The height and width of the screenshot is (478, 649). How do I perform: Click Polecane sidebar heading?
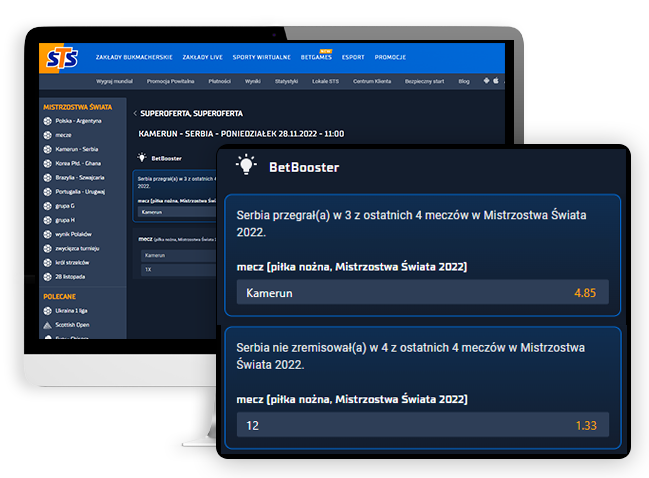tap(60, 297)
